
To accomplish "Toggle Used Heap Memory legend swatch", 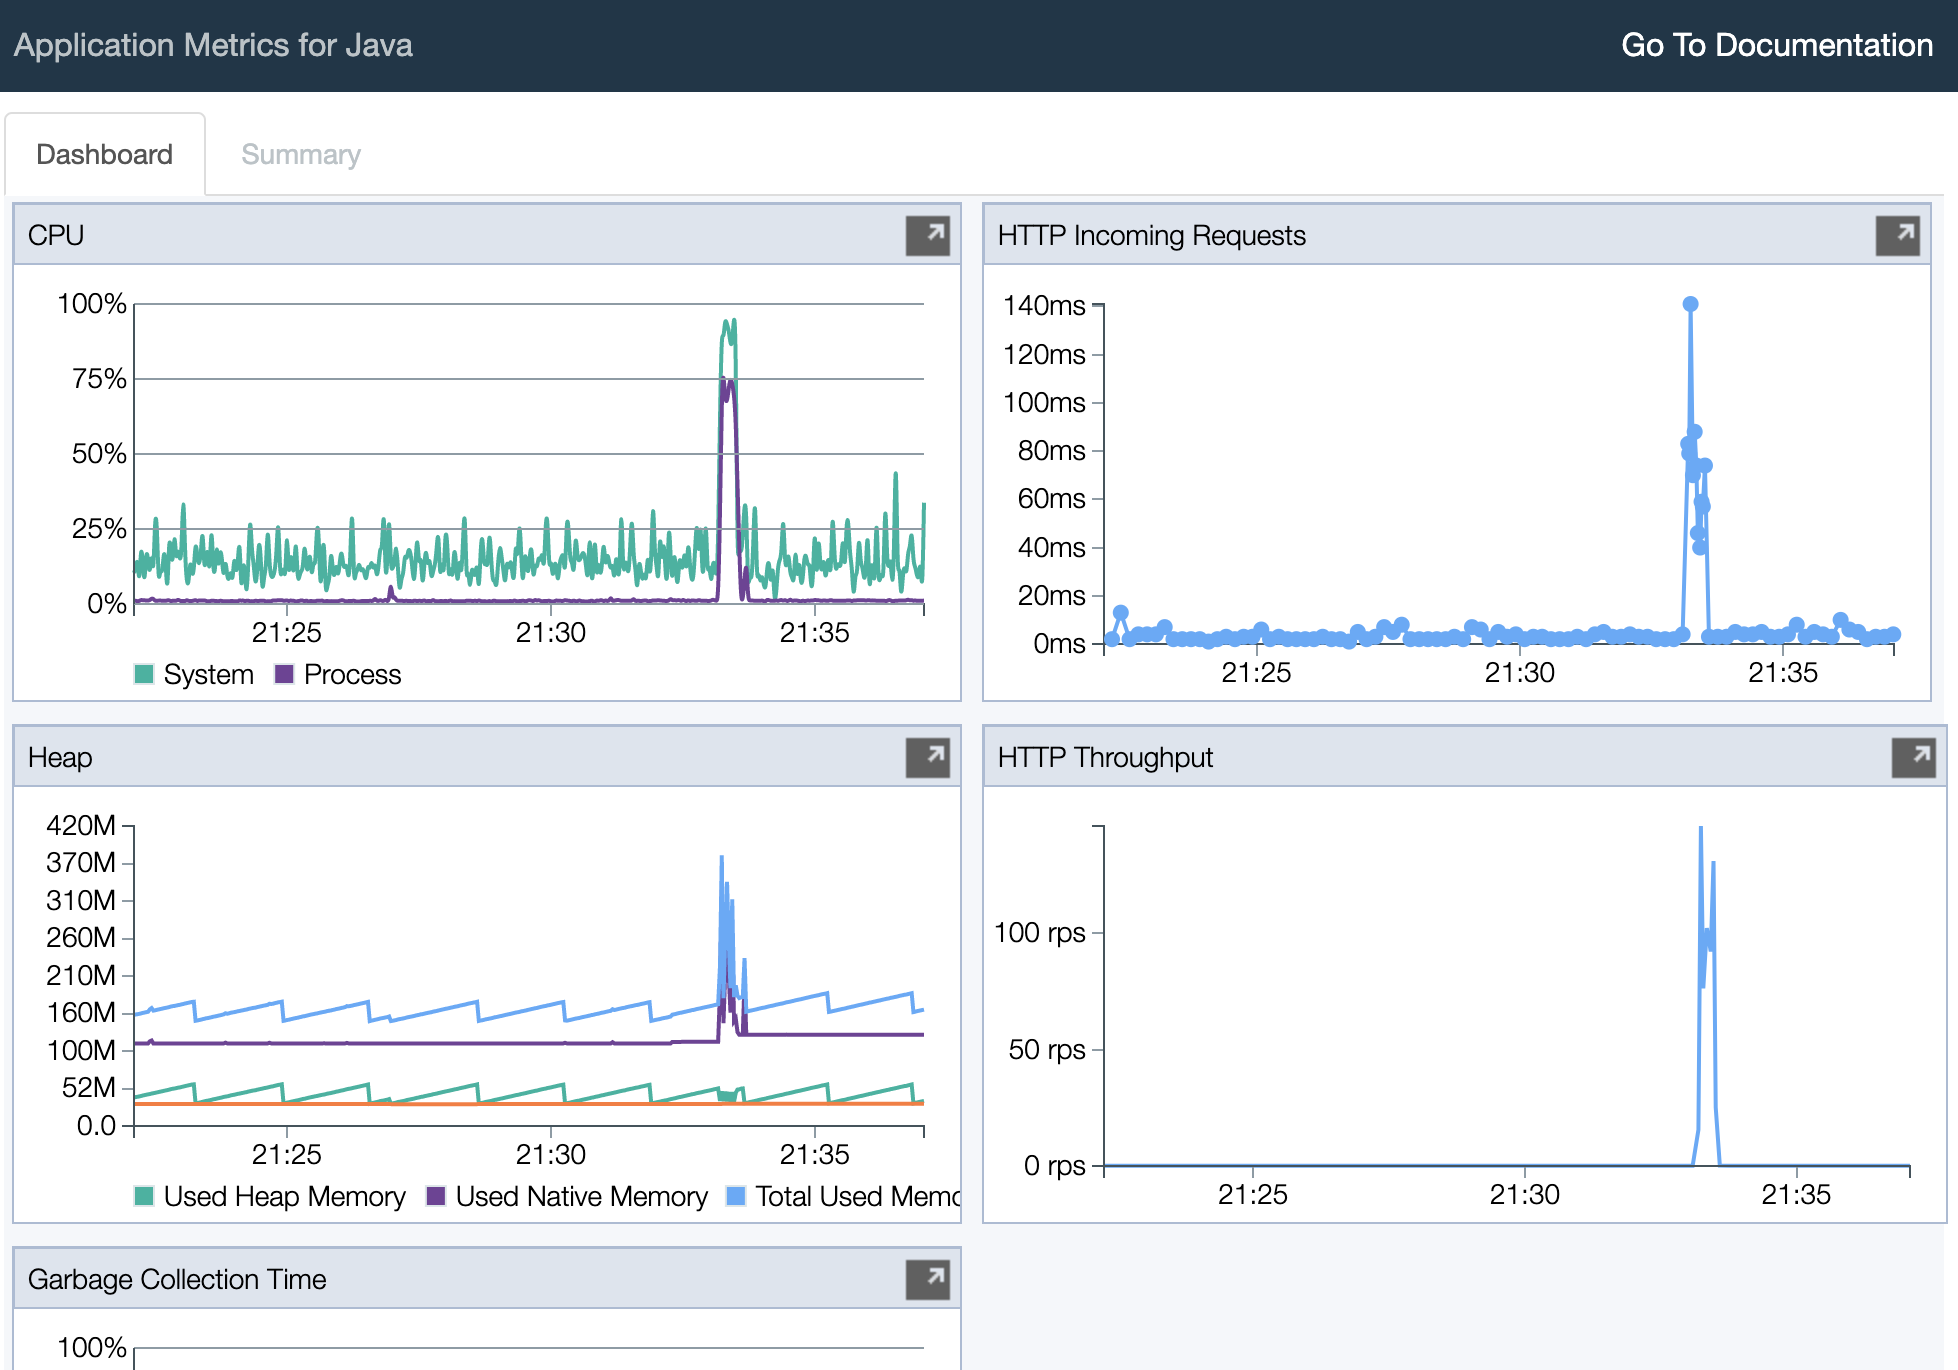I will 144,1196.
